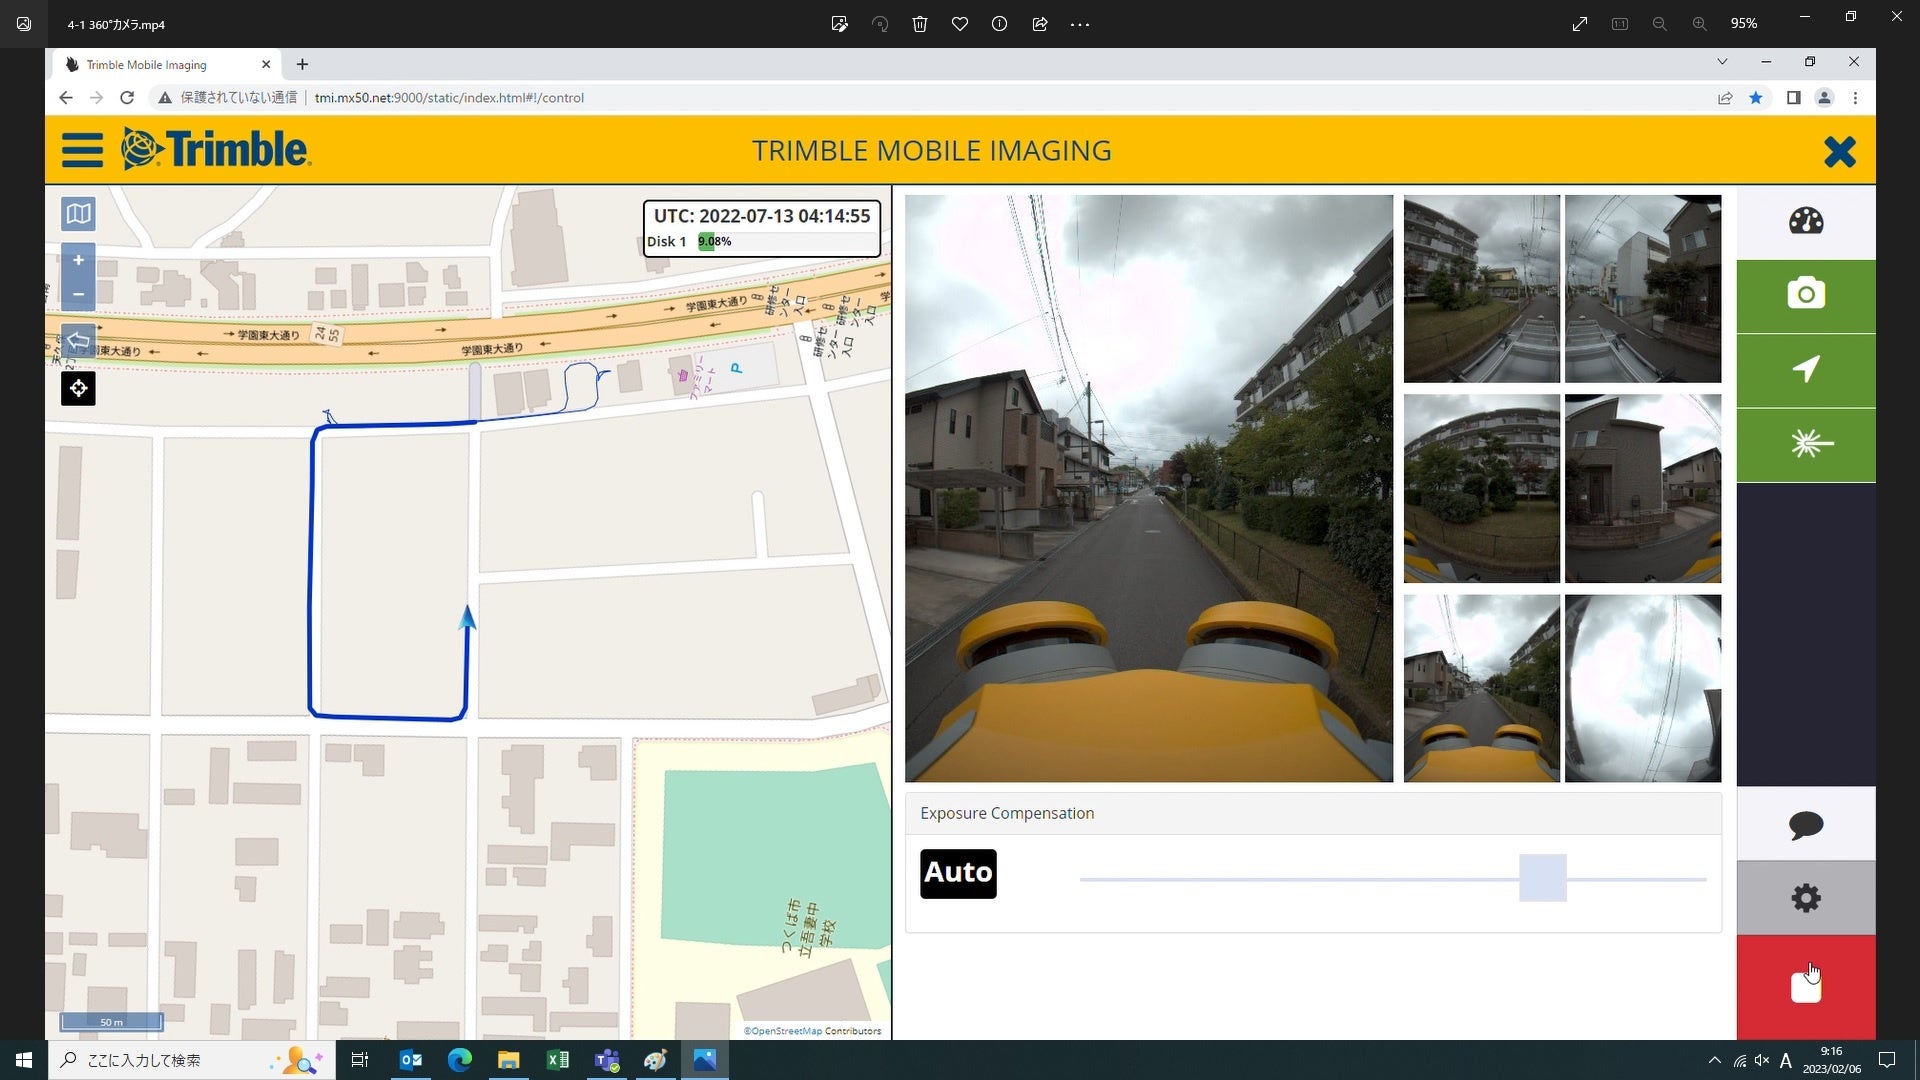The width and height of the screenshot is (1920, 1080).
Task: Open the comment speech bubble panel
Action: point(1805,825)
